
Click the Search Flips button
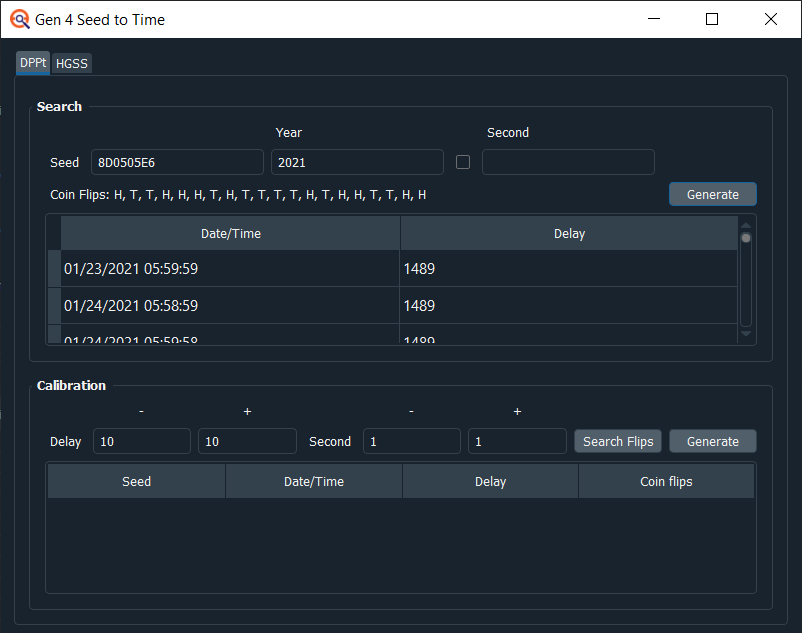(618, 441)
